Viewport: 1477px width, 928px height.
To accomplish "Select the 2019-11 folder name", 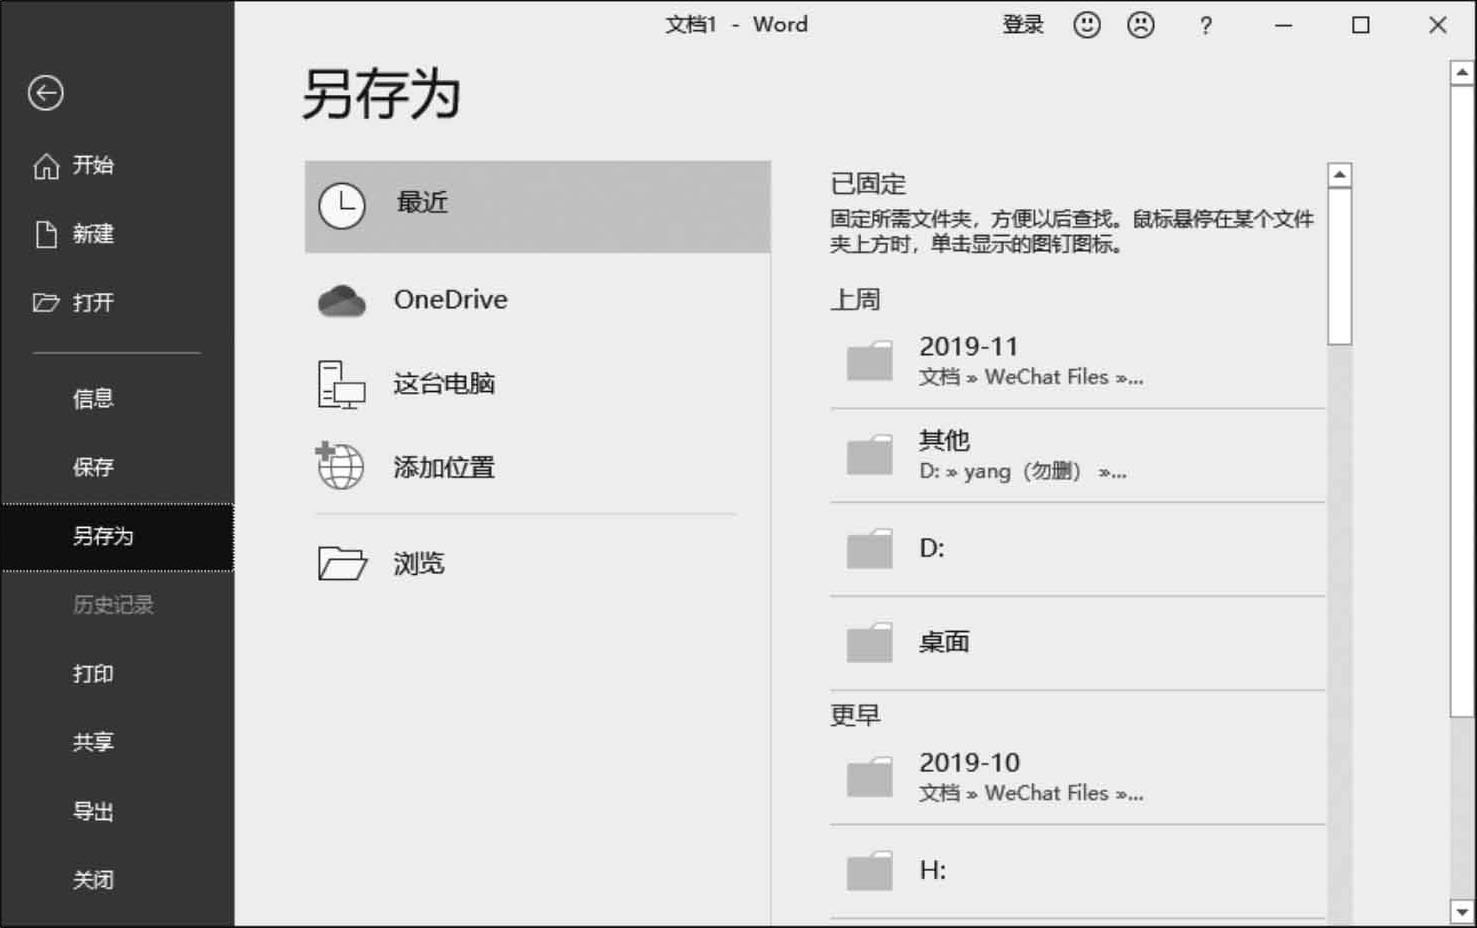I will (969, 347).
